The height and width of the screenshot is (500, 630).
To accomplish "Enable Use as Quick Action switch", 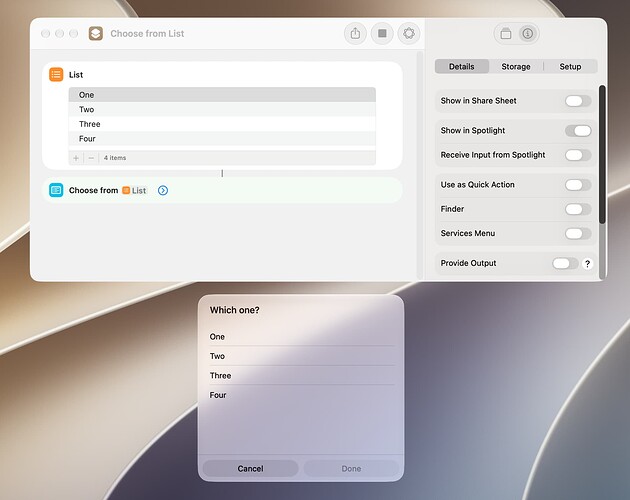I will [x=578, y=185].
